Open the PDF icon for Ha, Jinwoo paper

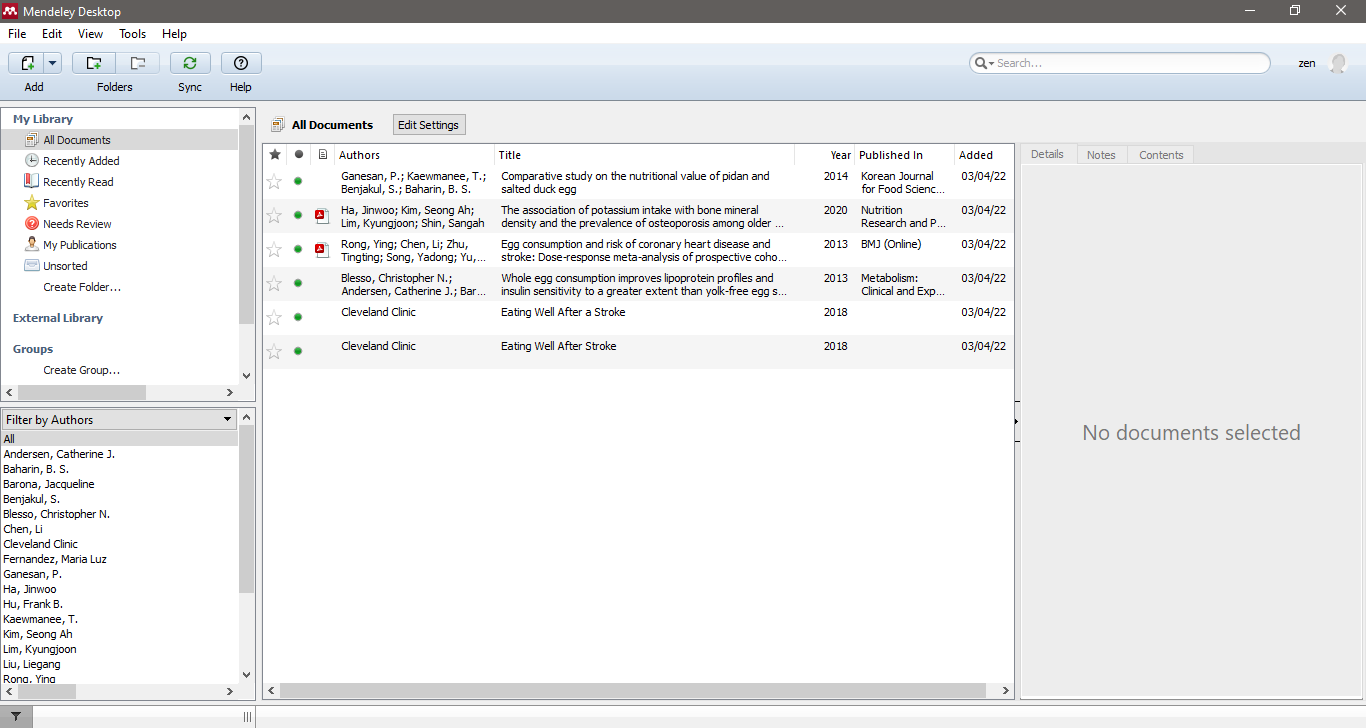coord(322,215)
